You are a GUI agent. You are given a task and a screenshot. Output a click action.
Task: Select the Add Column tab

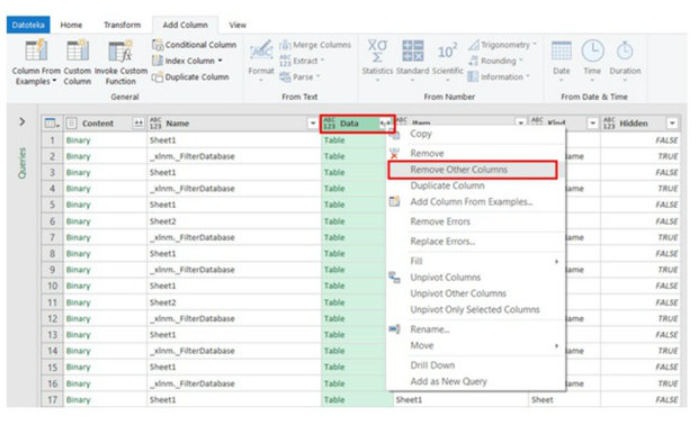[185, 25]
